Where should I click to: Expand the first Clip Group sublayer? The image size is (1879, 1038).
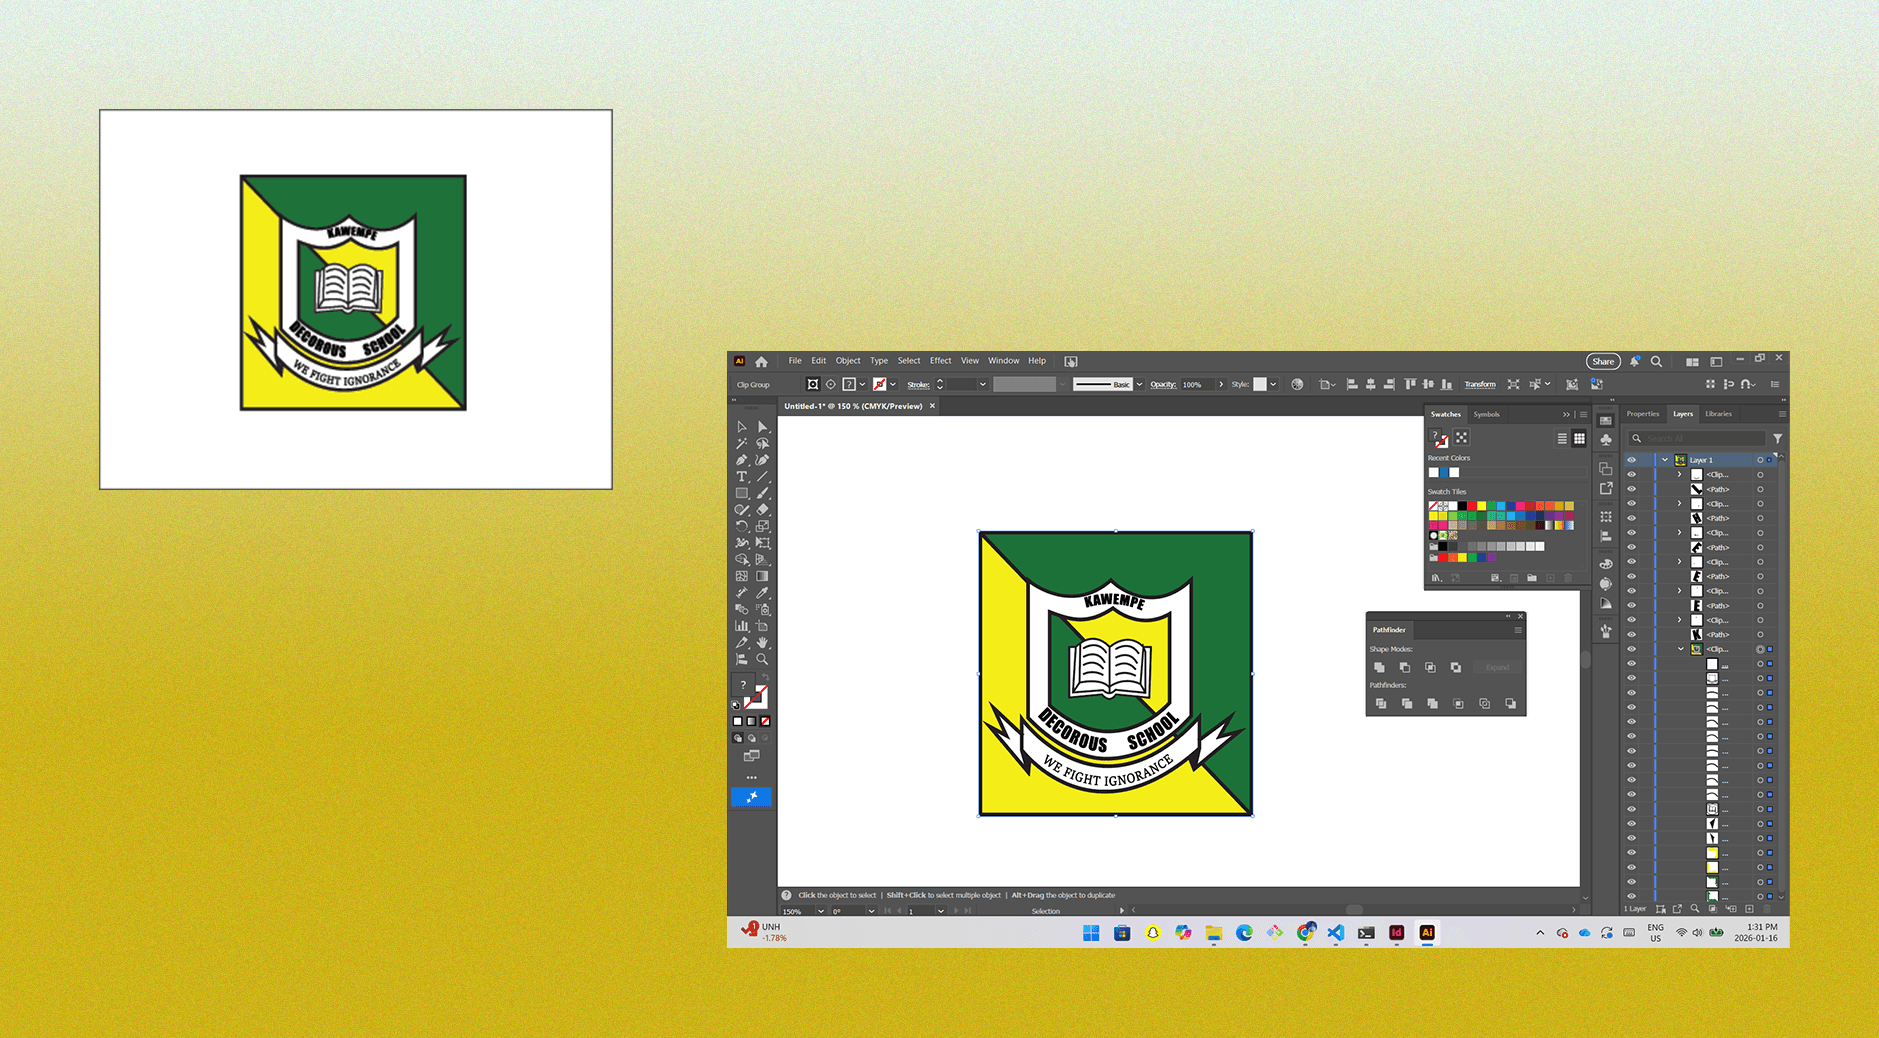tap(1680, 475)
